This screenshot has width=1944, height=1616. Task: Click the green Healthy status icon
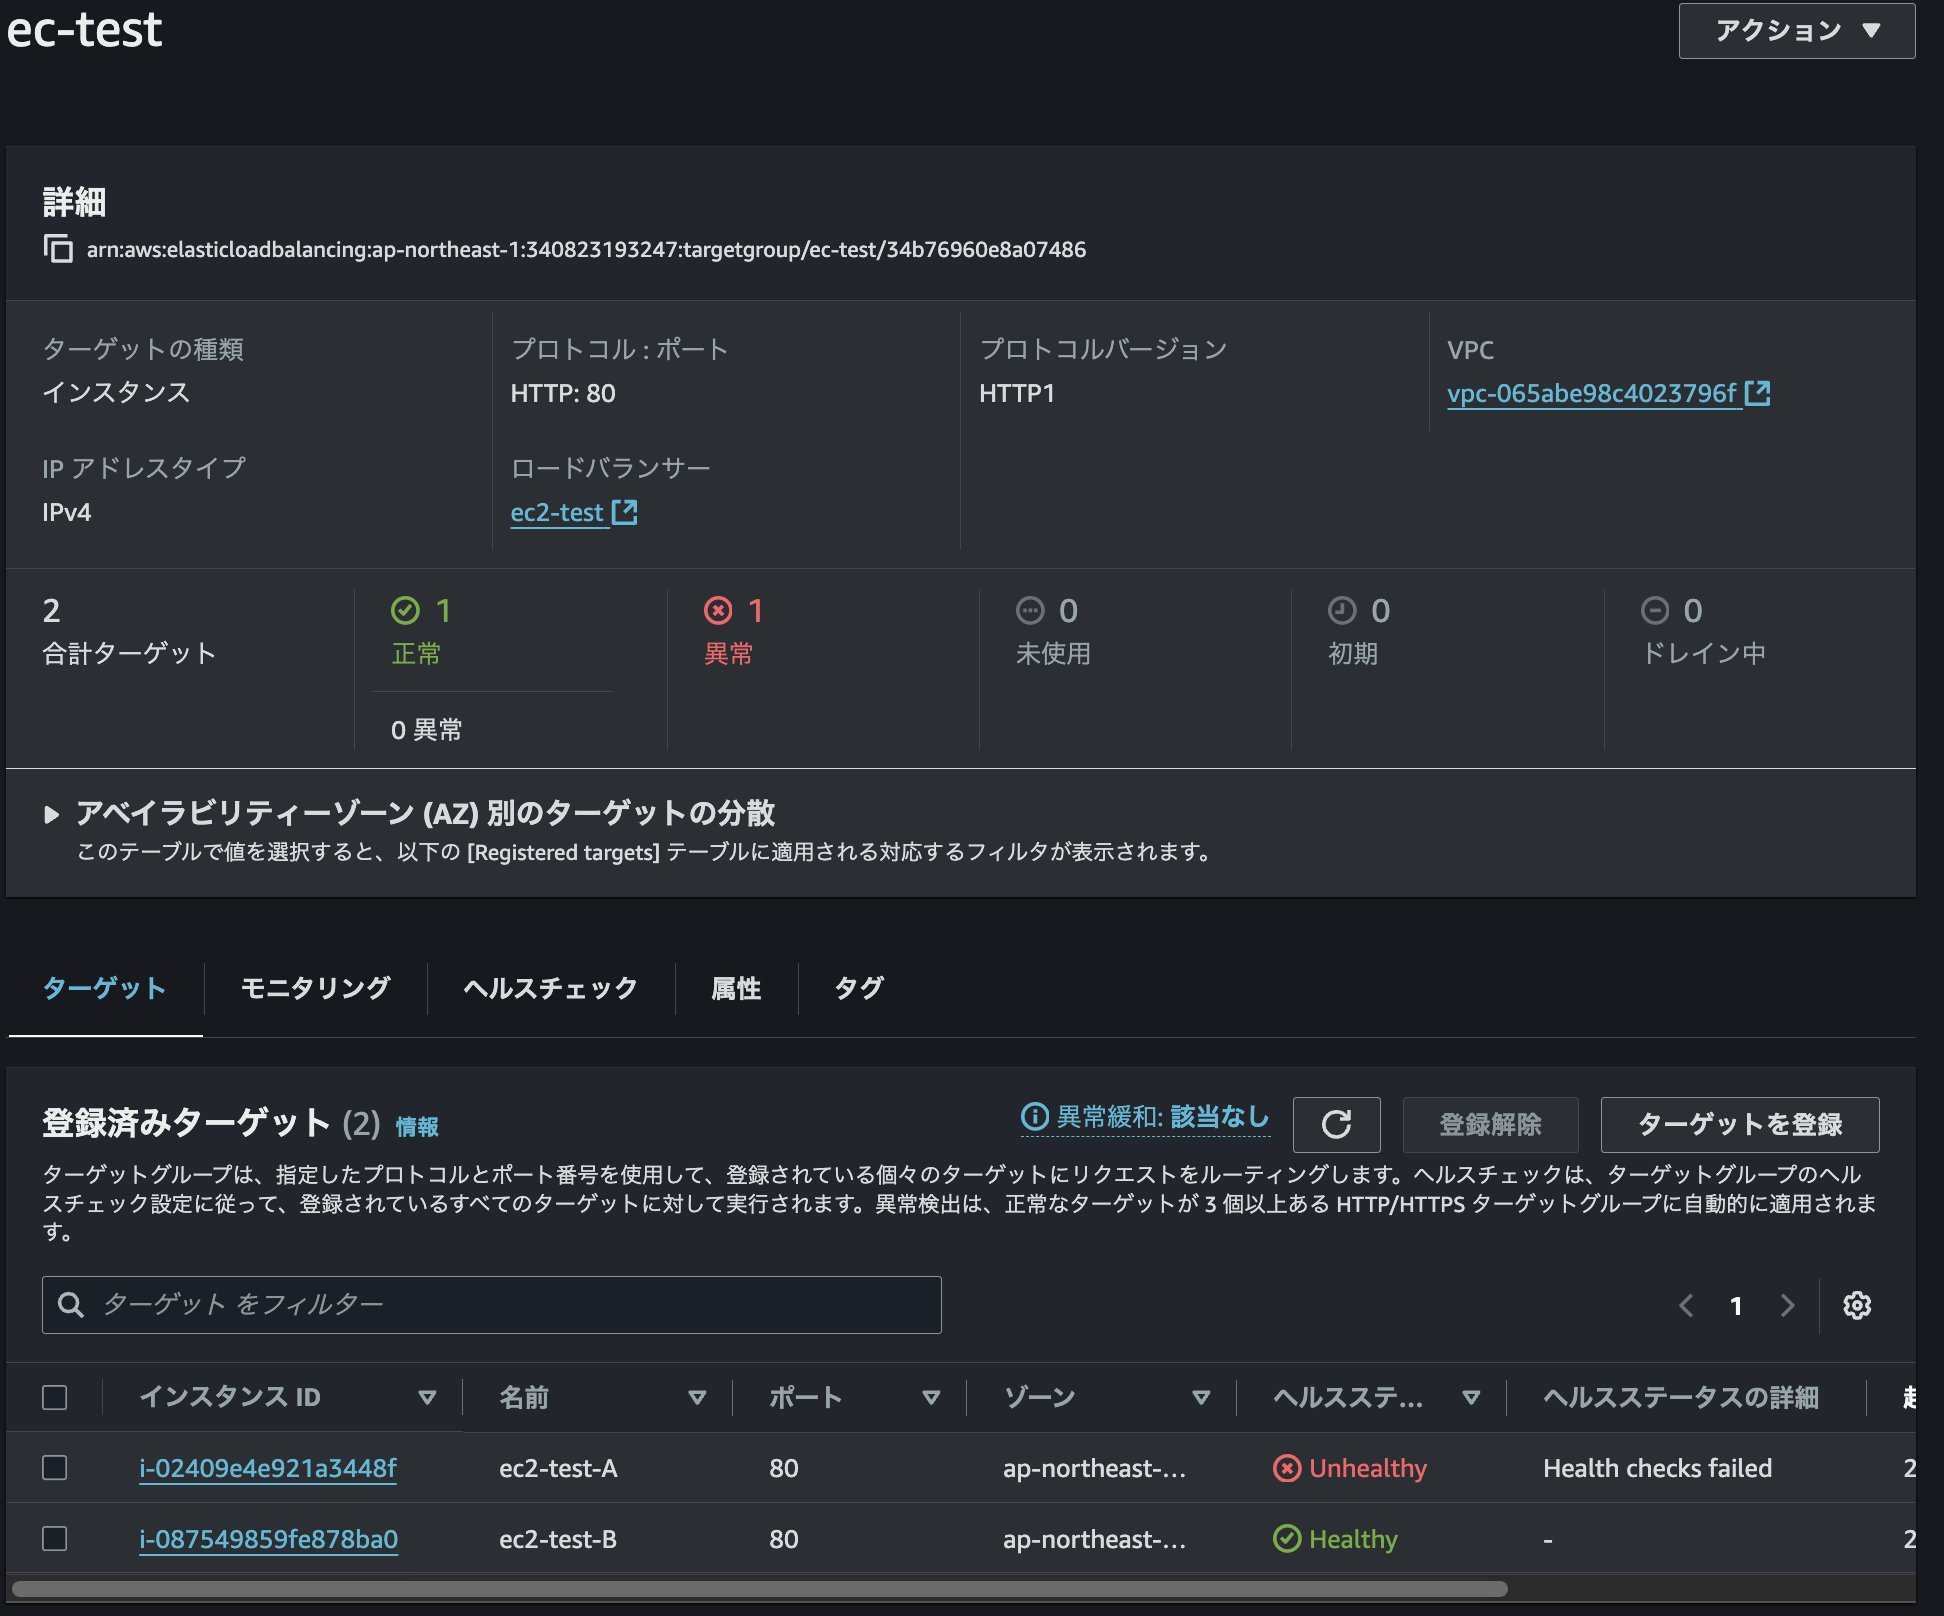click(1287, 1539)
